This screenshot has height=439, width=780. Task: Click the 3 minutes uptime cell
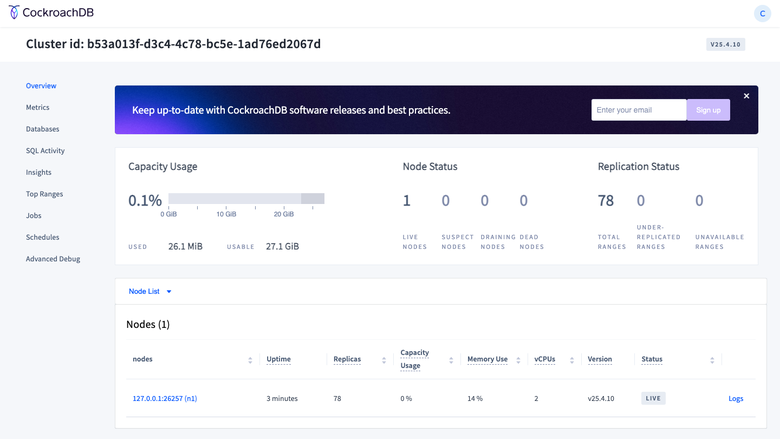pyautogui.click(x=282, y=398)
